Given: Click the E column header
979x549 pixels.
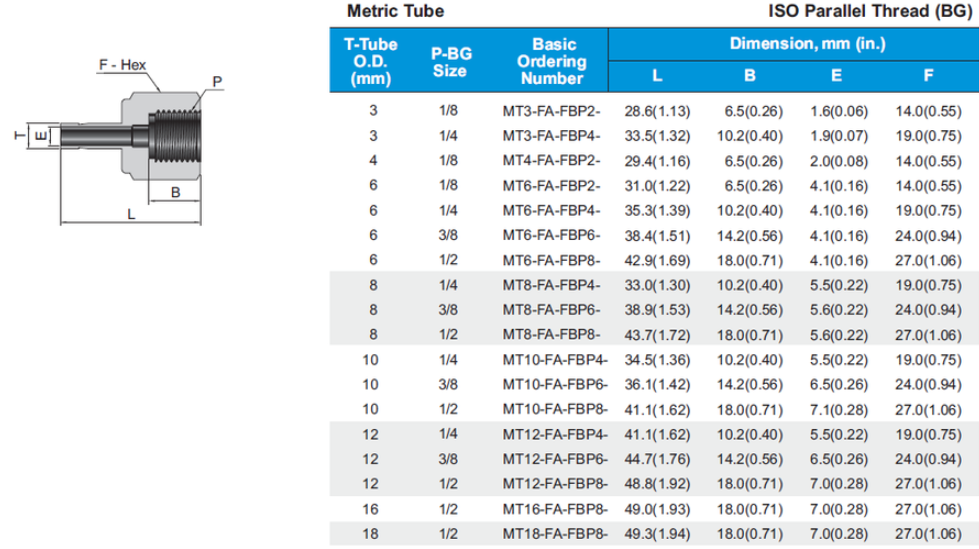Looking at the screenshot, I should tap(836, 76).
